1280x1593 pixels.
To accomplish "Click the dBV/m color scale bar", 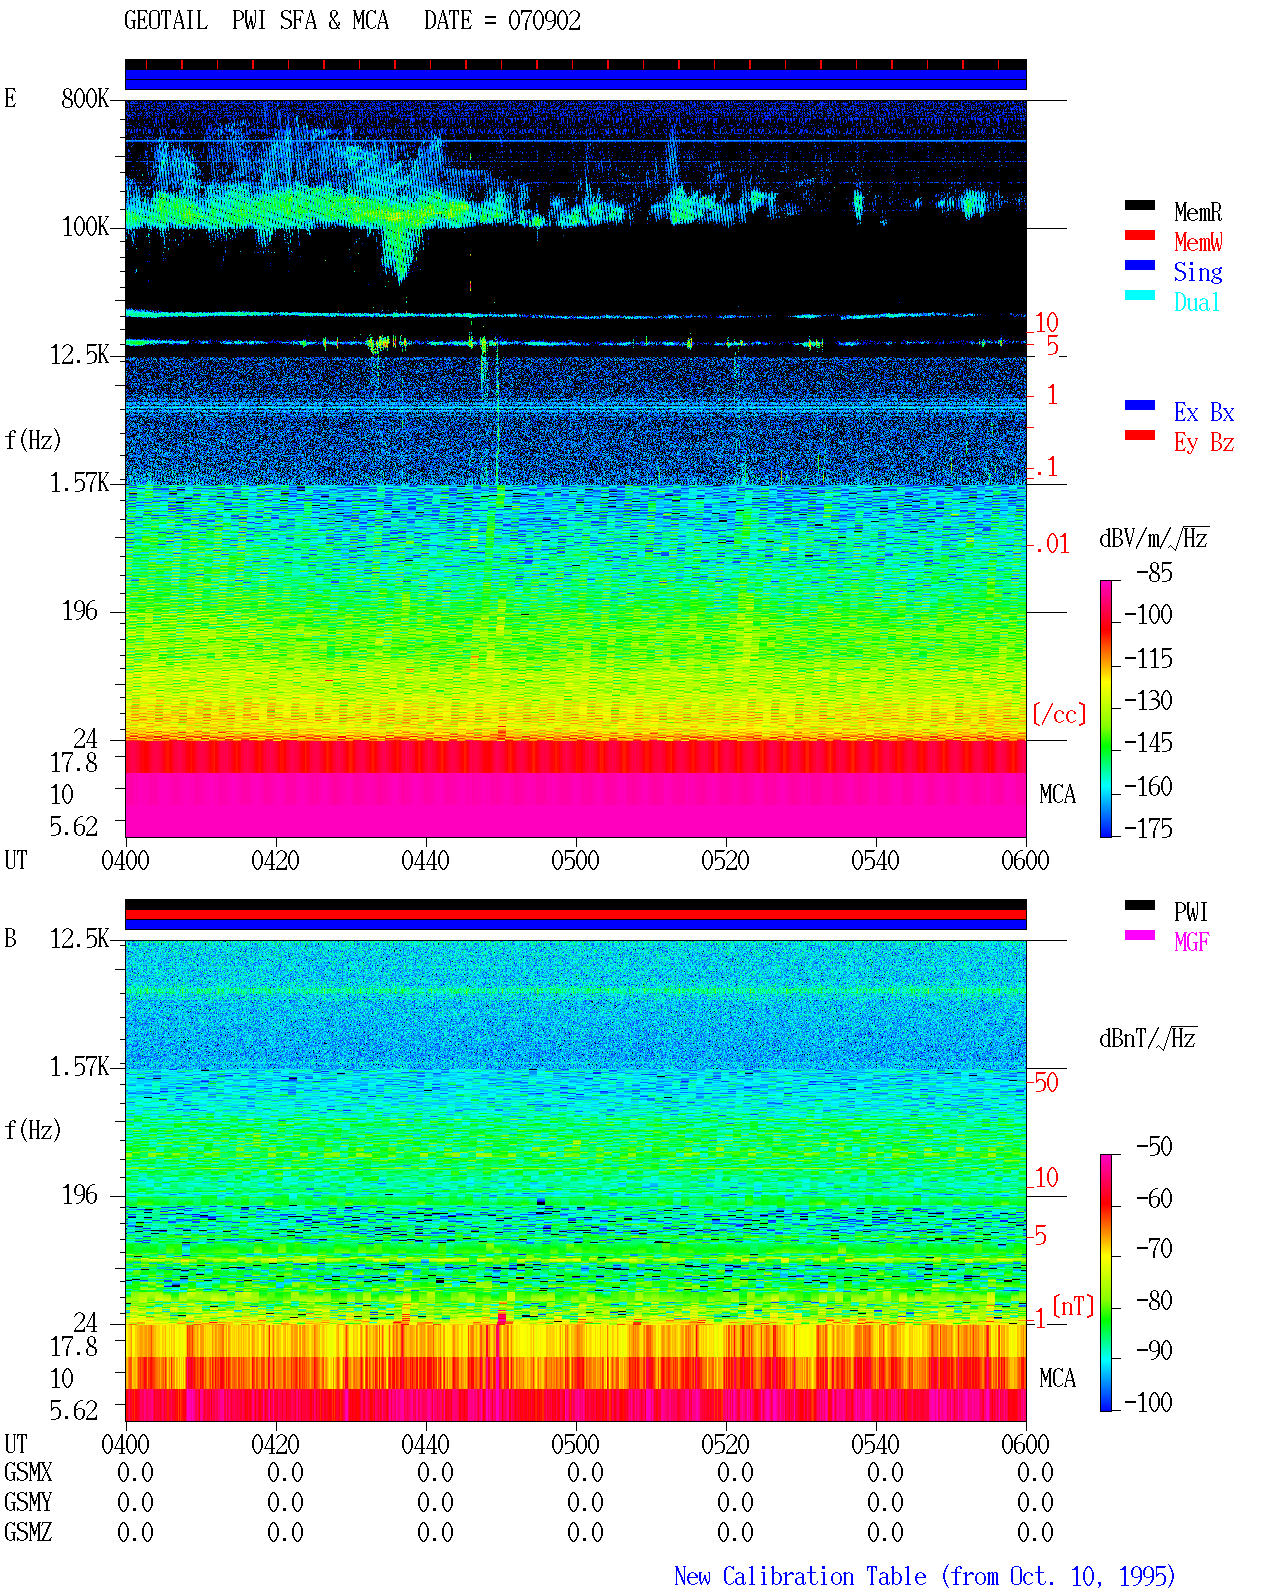I will pos(1105,708).
